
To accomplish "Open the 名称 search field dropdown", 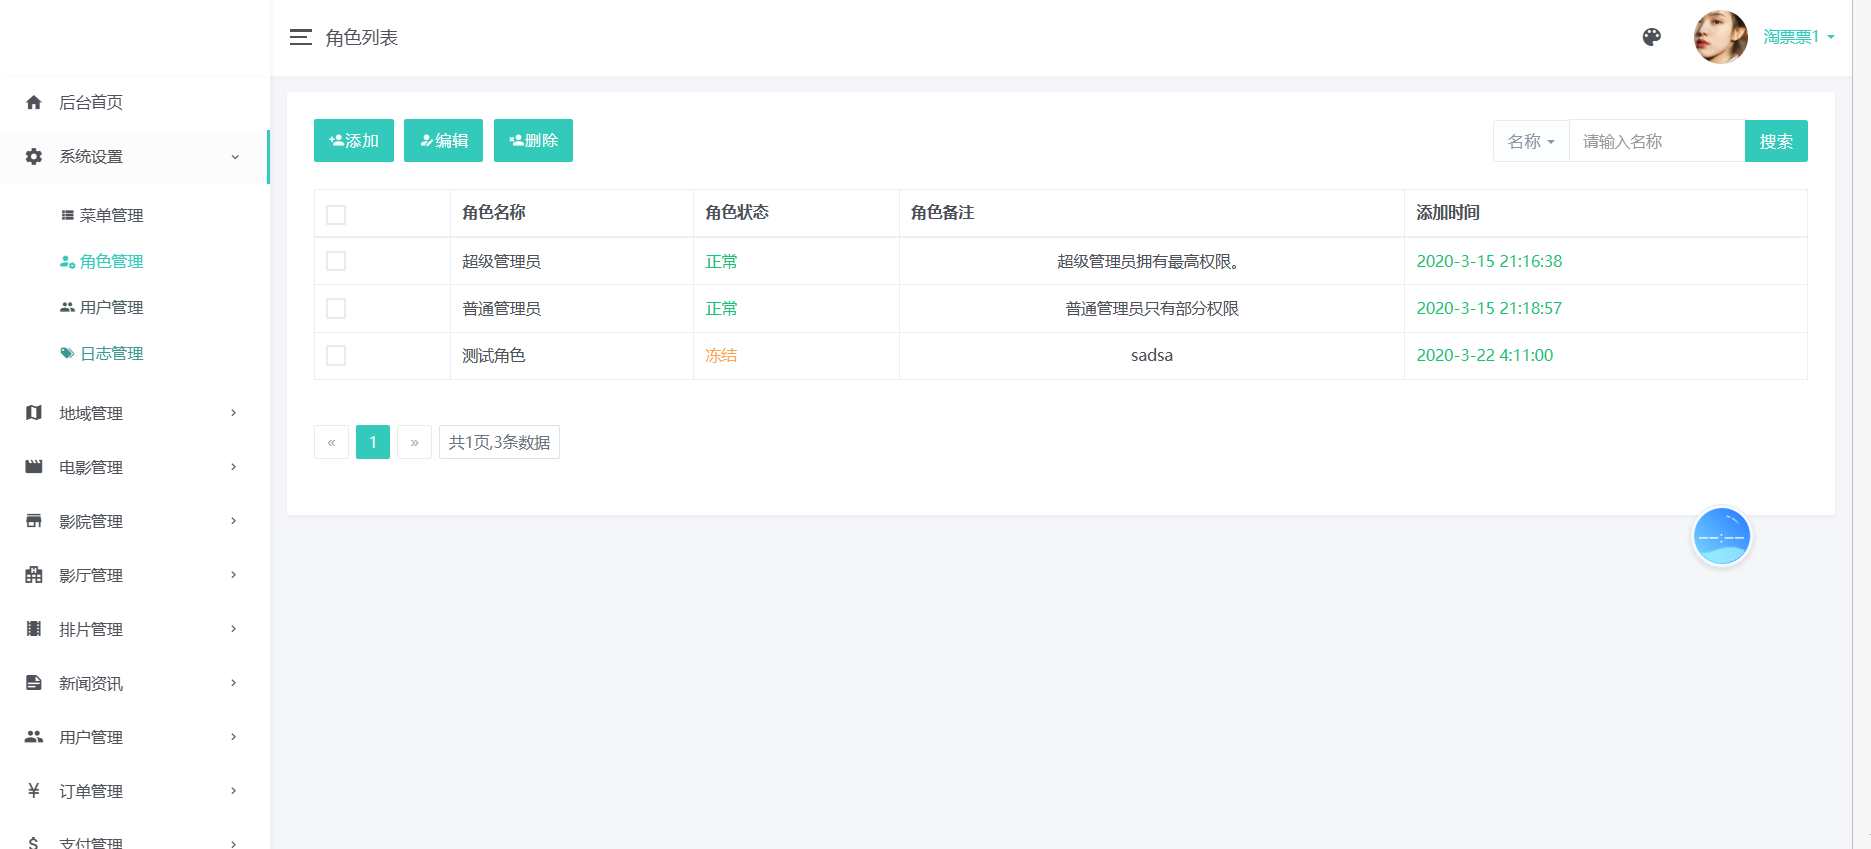I will [1530, 141].
